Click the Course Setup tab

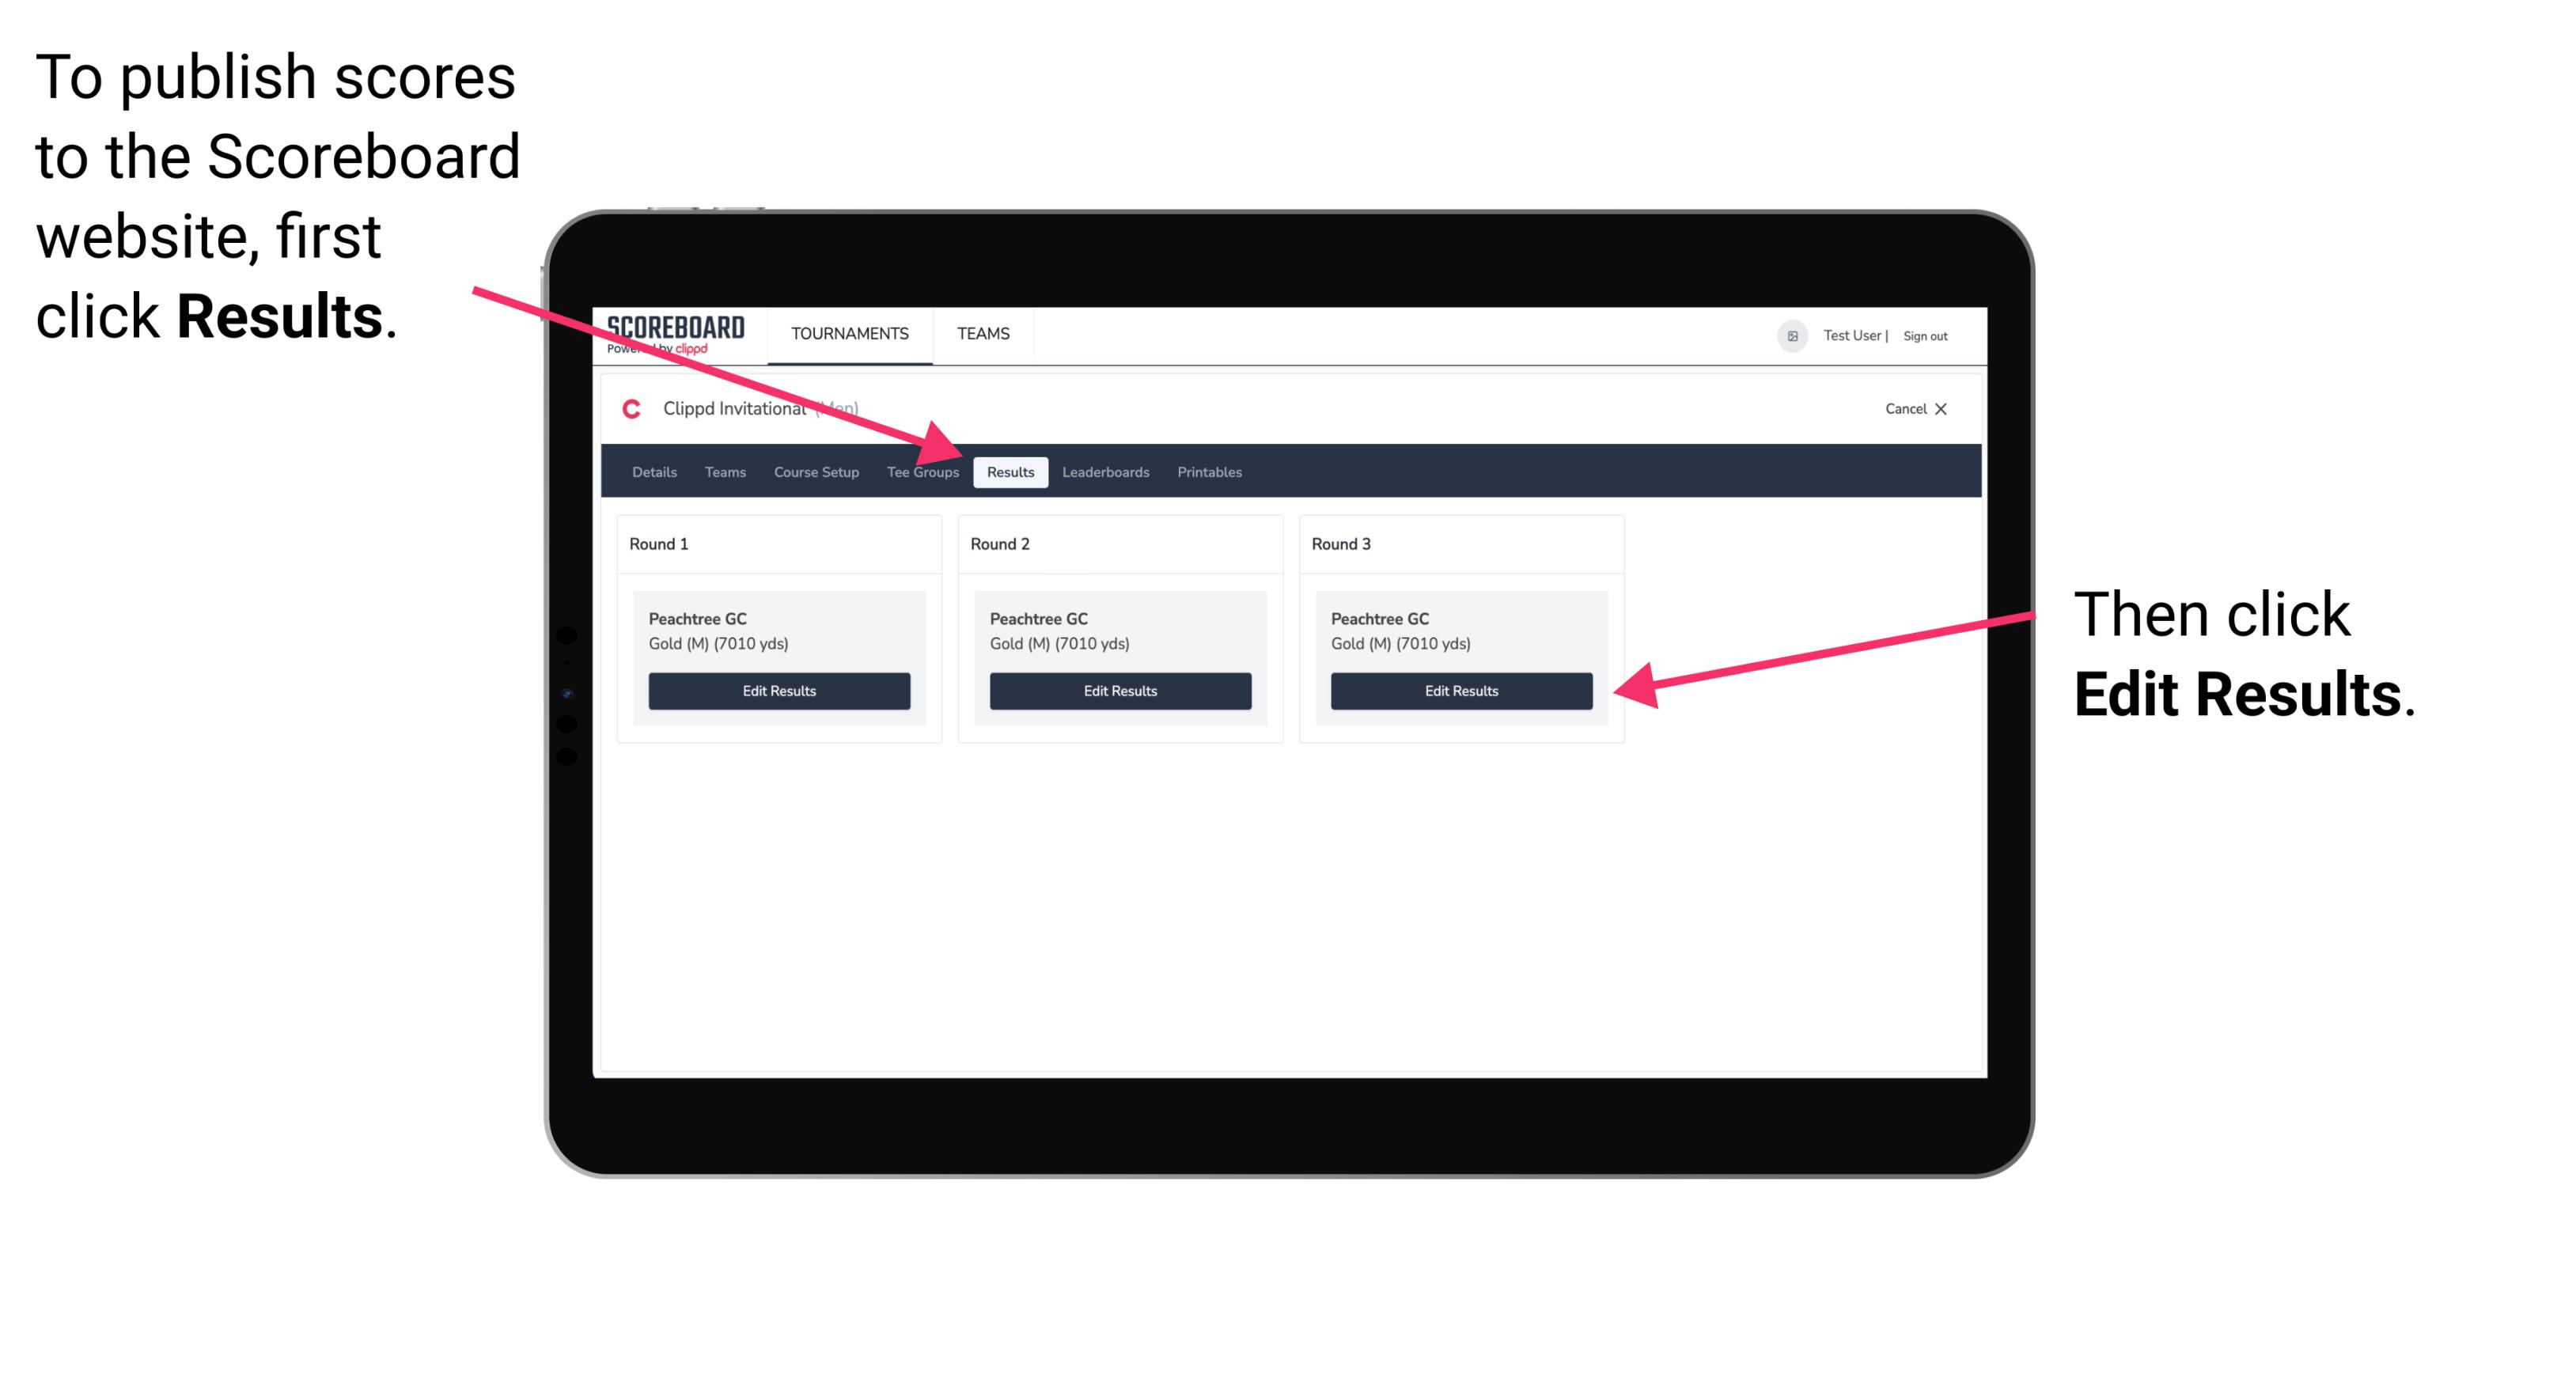pos(813,473)
